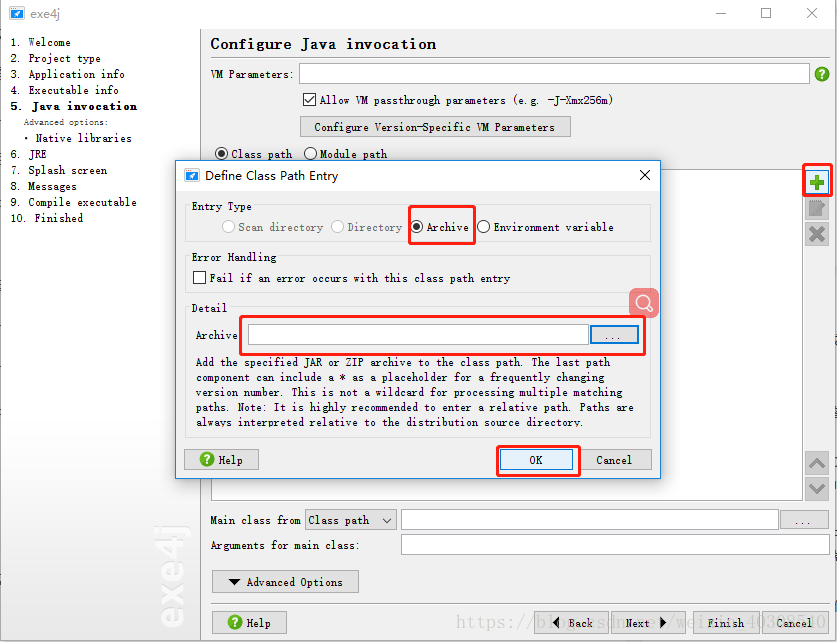
Task: Open Configure Version-Specific VM Parameters
Action: pyautogui.click(x=435, y=127)
